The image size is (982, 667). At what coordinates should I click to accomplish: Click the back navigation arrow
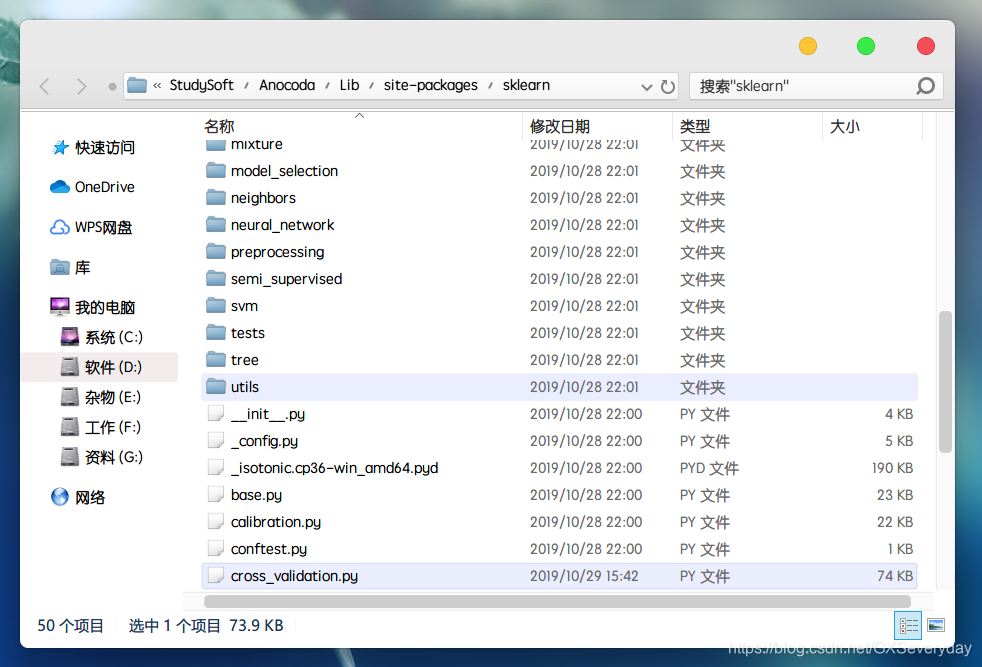click(44, 86)
